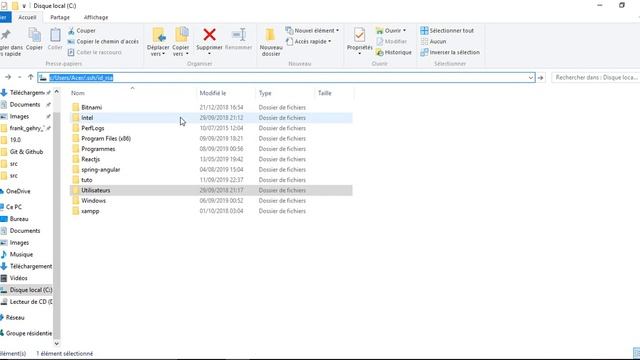640x360 pixels.
Task: Sort by the Taille column header
Action: coord(324,93)
